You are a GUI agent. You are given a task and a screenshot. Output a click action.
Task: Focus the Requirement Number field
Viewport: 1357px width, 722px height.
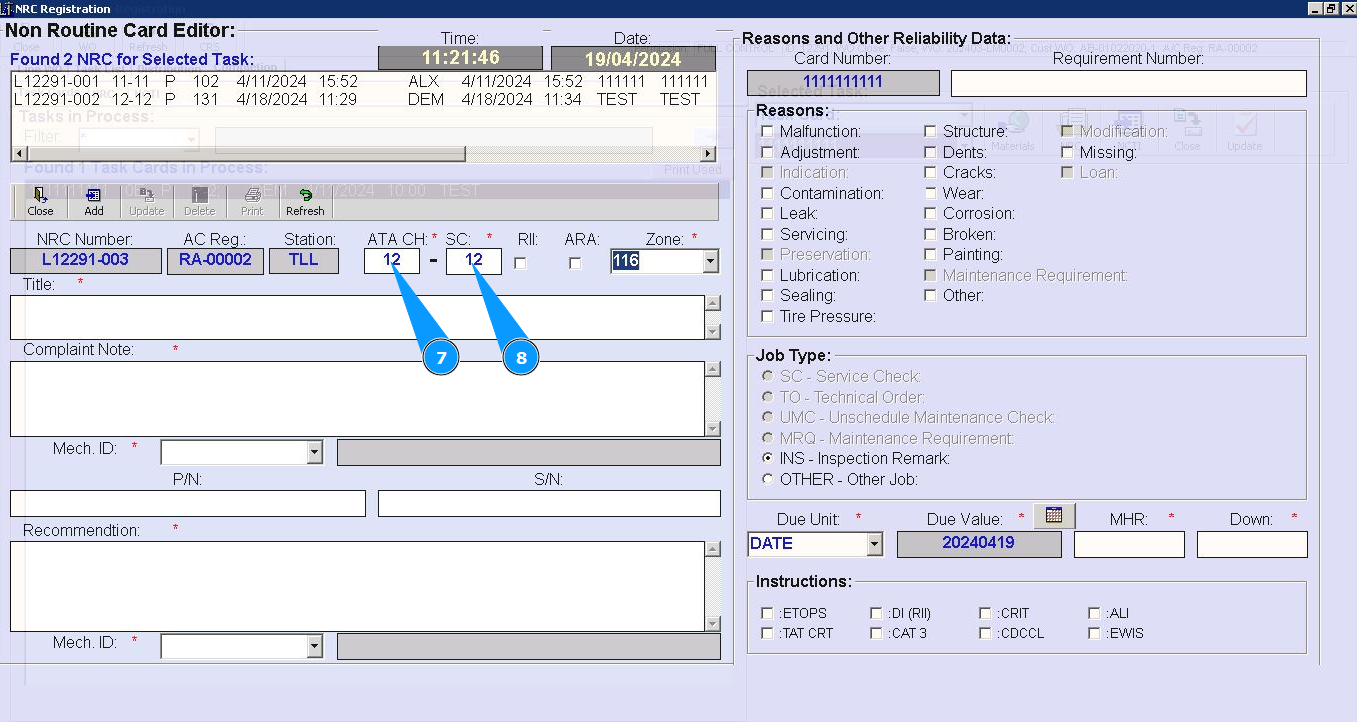click(1129, 83)
